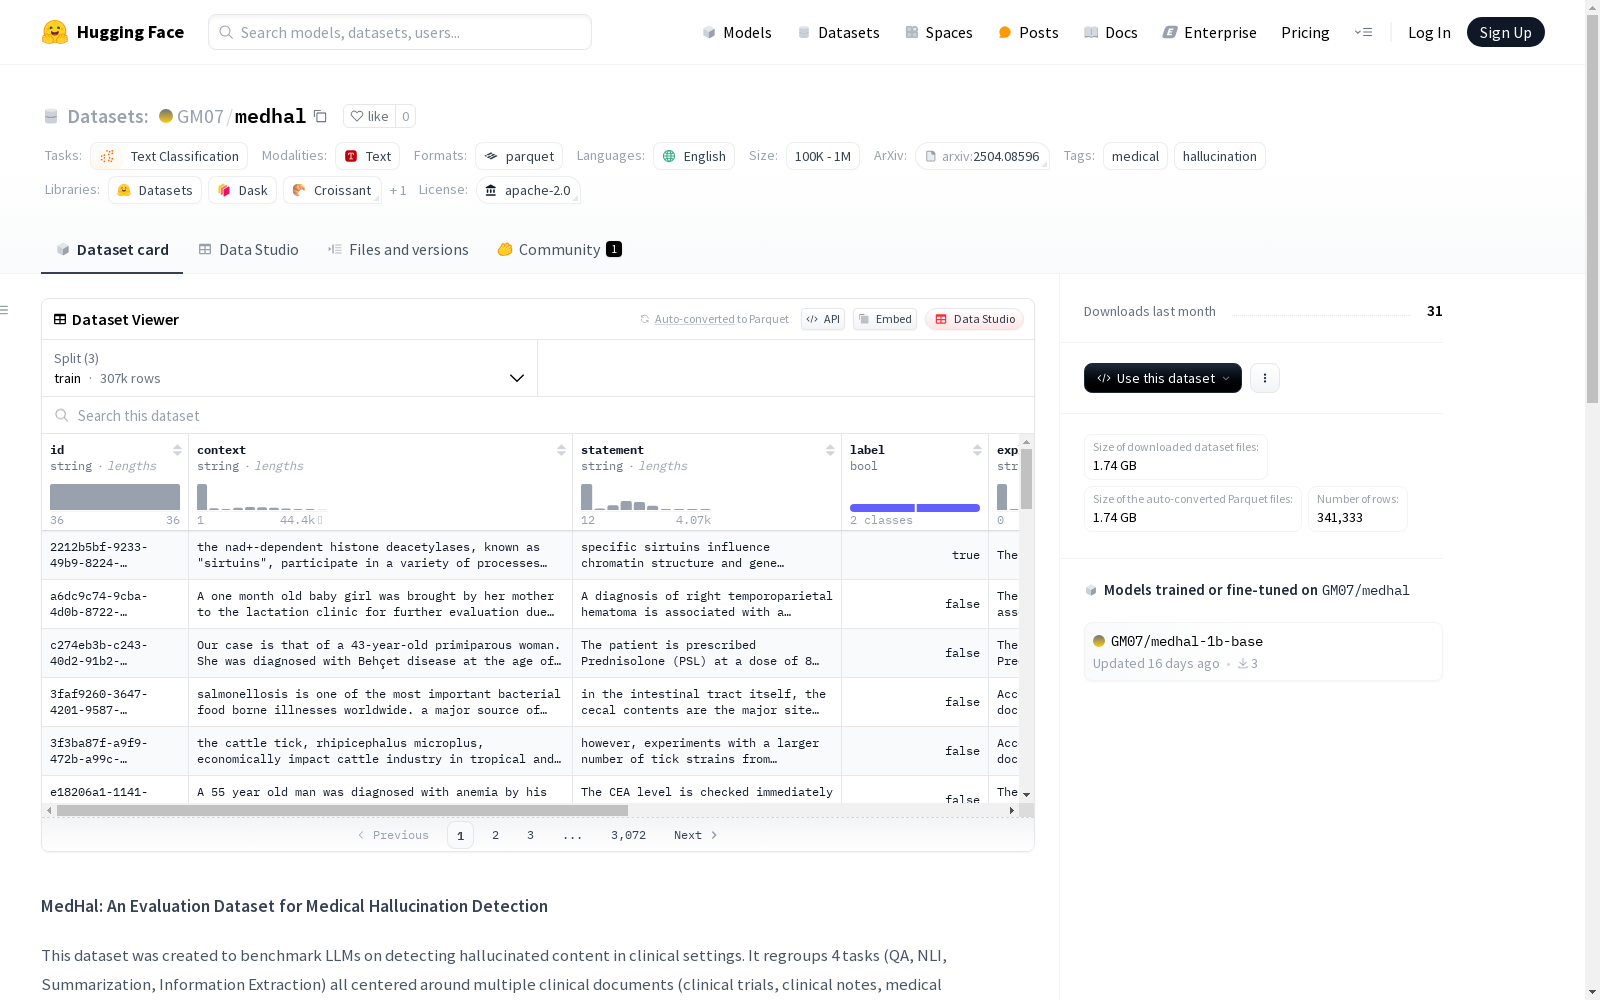Focus the Search this dataset field
The image size is (1600, 1000).
[x=538, y=415]
